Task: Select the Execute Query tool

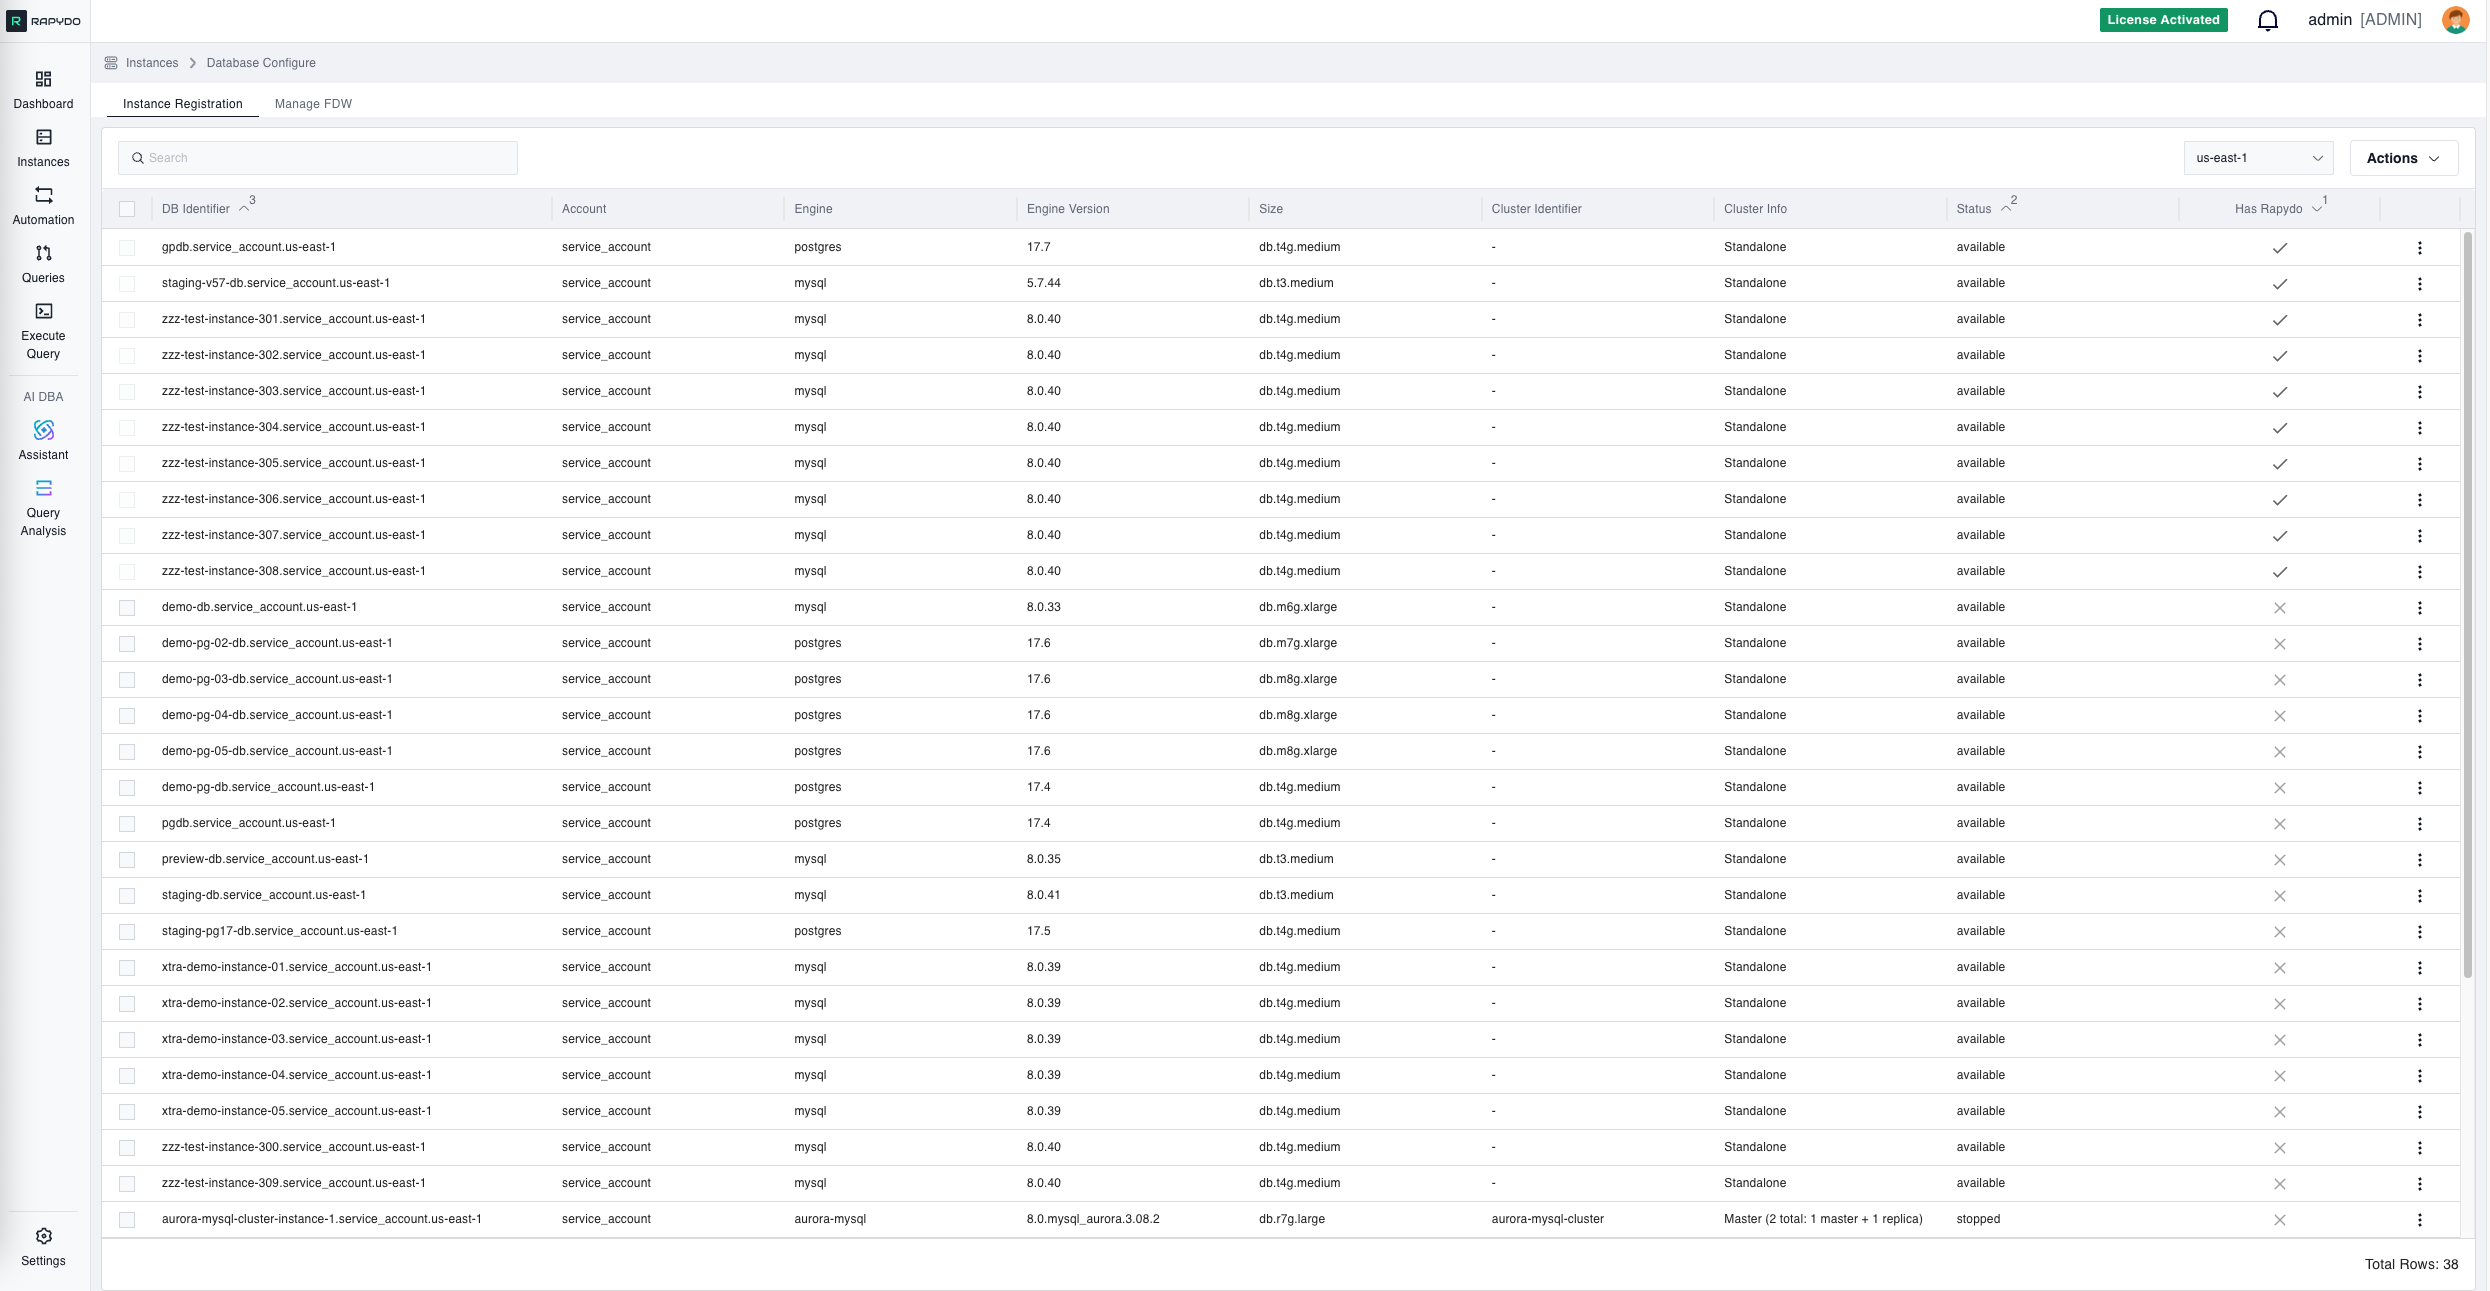Action: coord(42,328)
